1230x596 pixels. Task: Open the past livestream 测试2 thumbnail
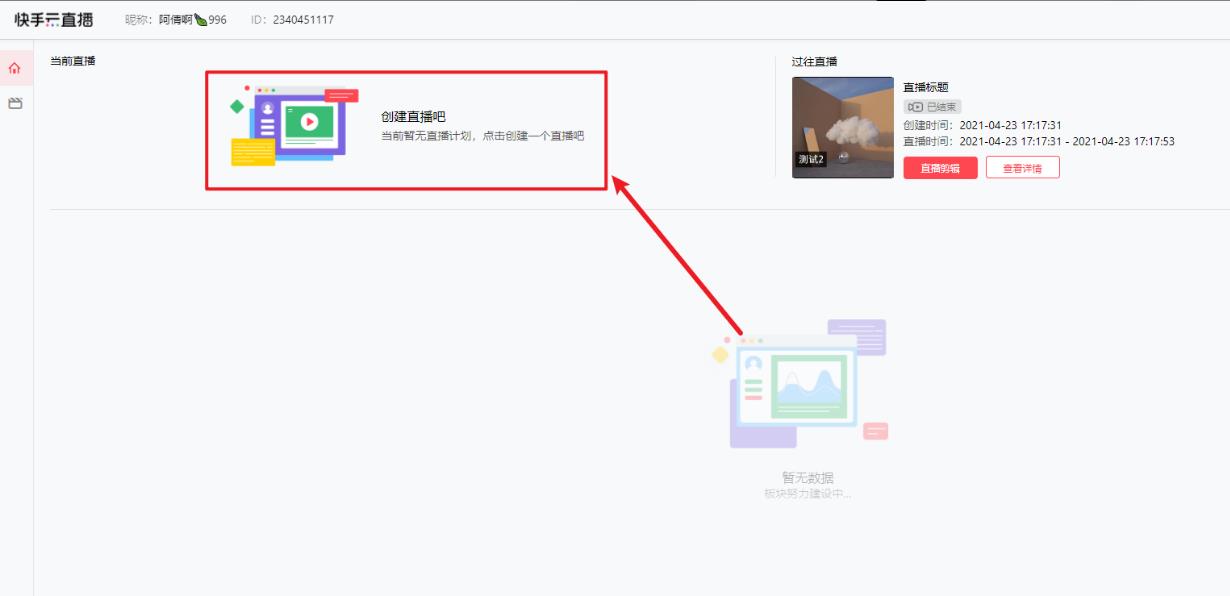coord(843,128)
